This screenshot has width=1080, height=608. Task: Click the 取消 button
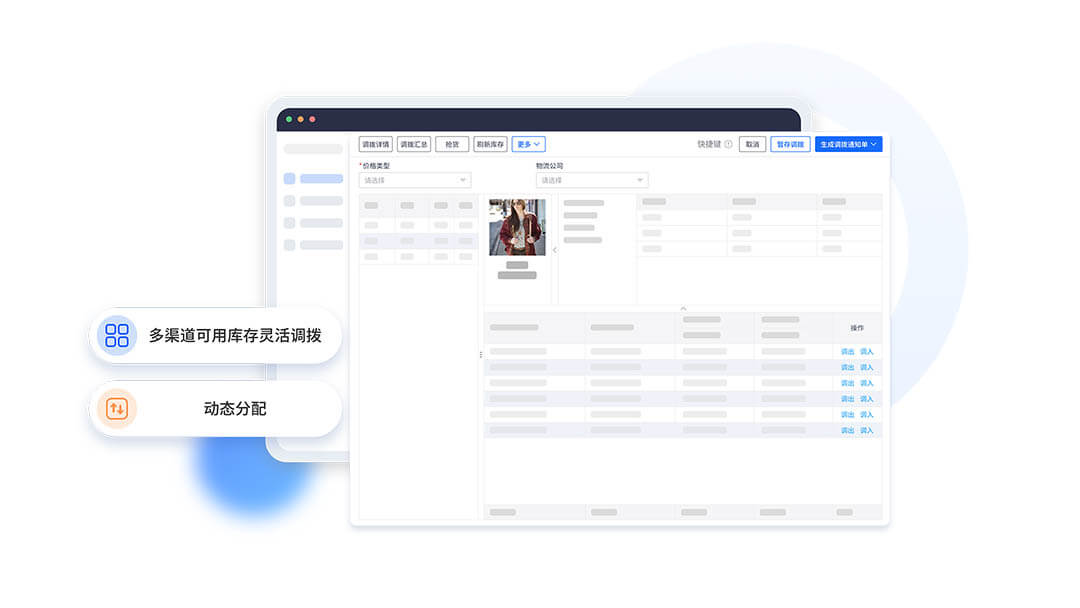point(752,144)
